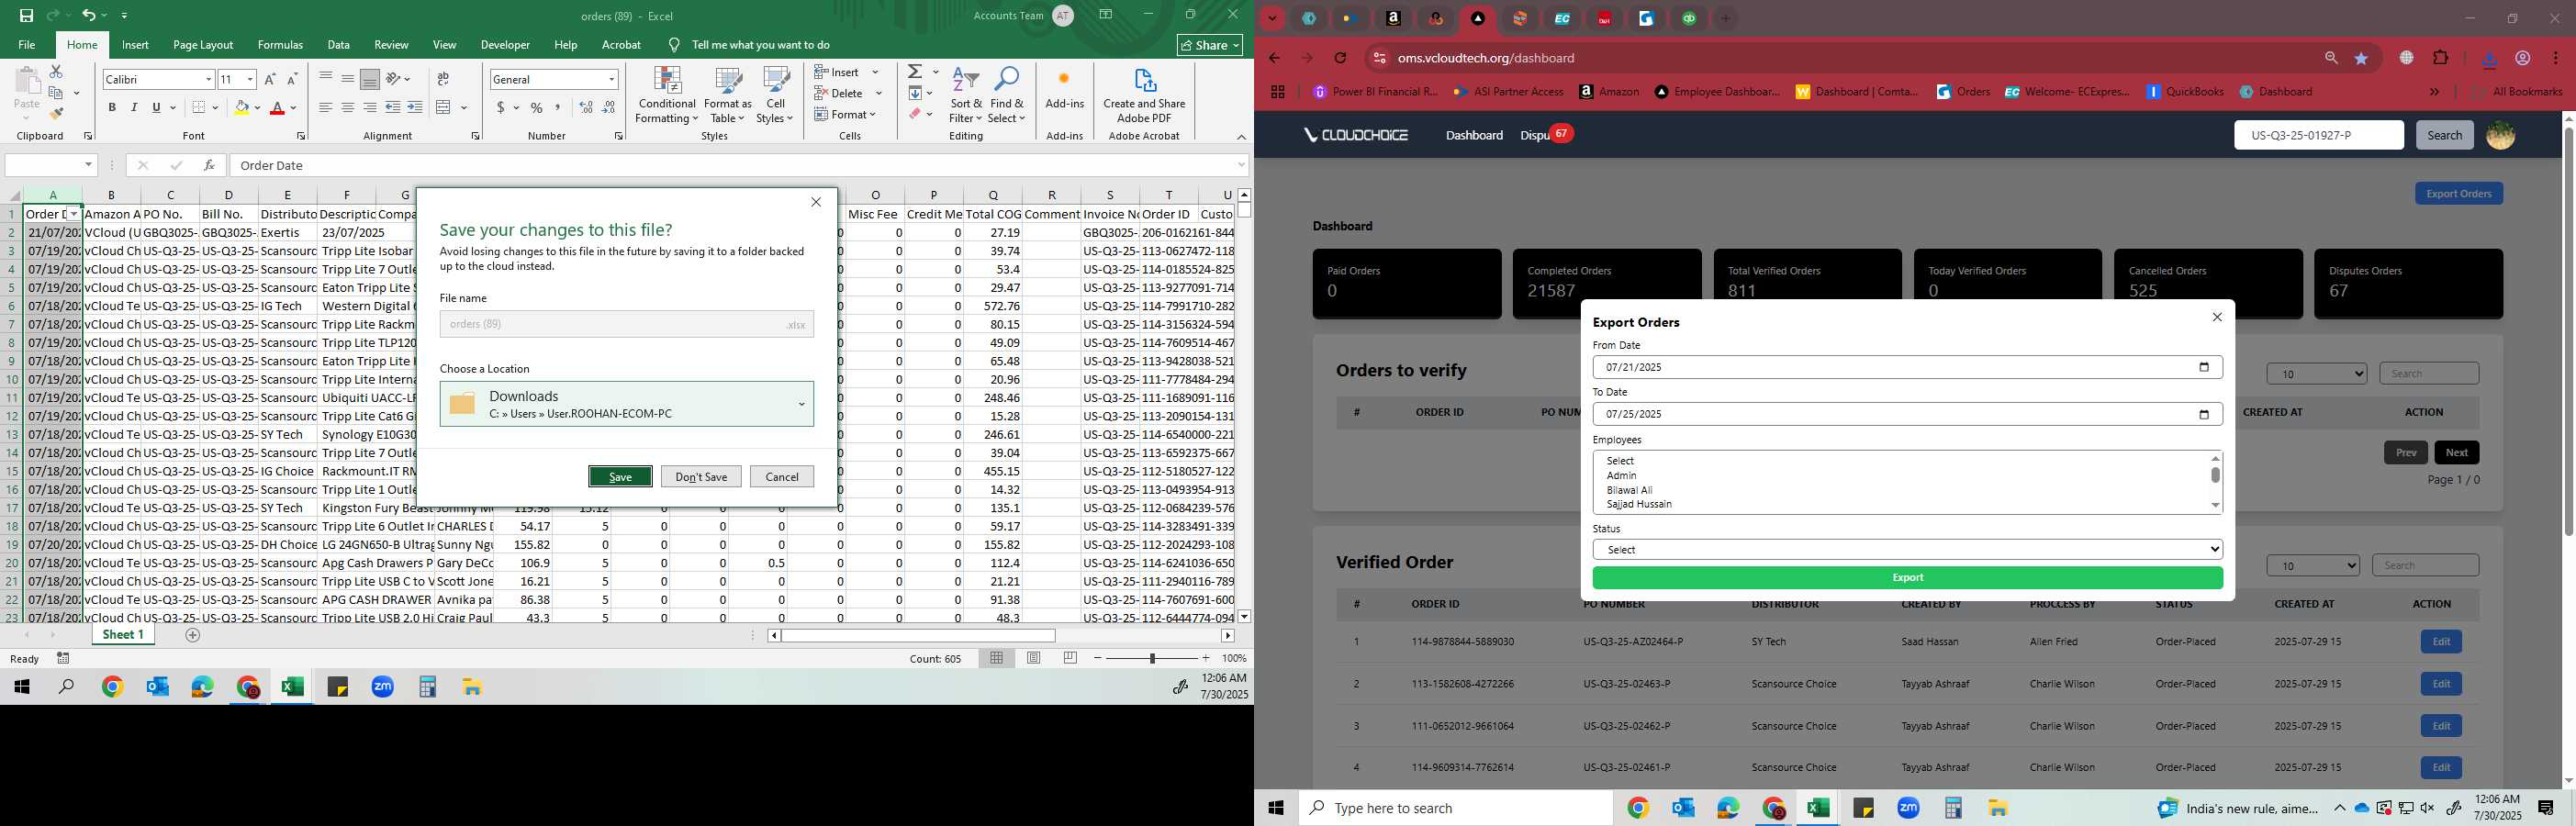
Task: Toggle Middle Align in Alignment group
Action: [x=348, y=79]
